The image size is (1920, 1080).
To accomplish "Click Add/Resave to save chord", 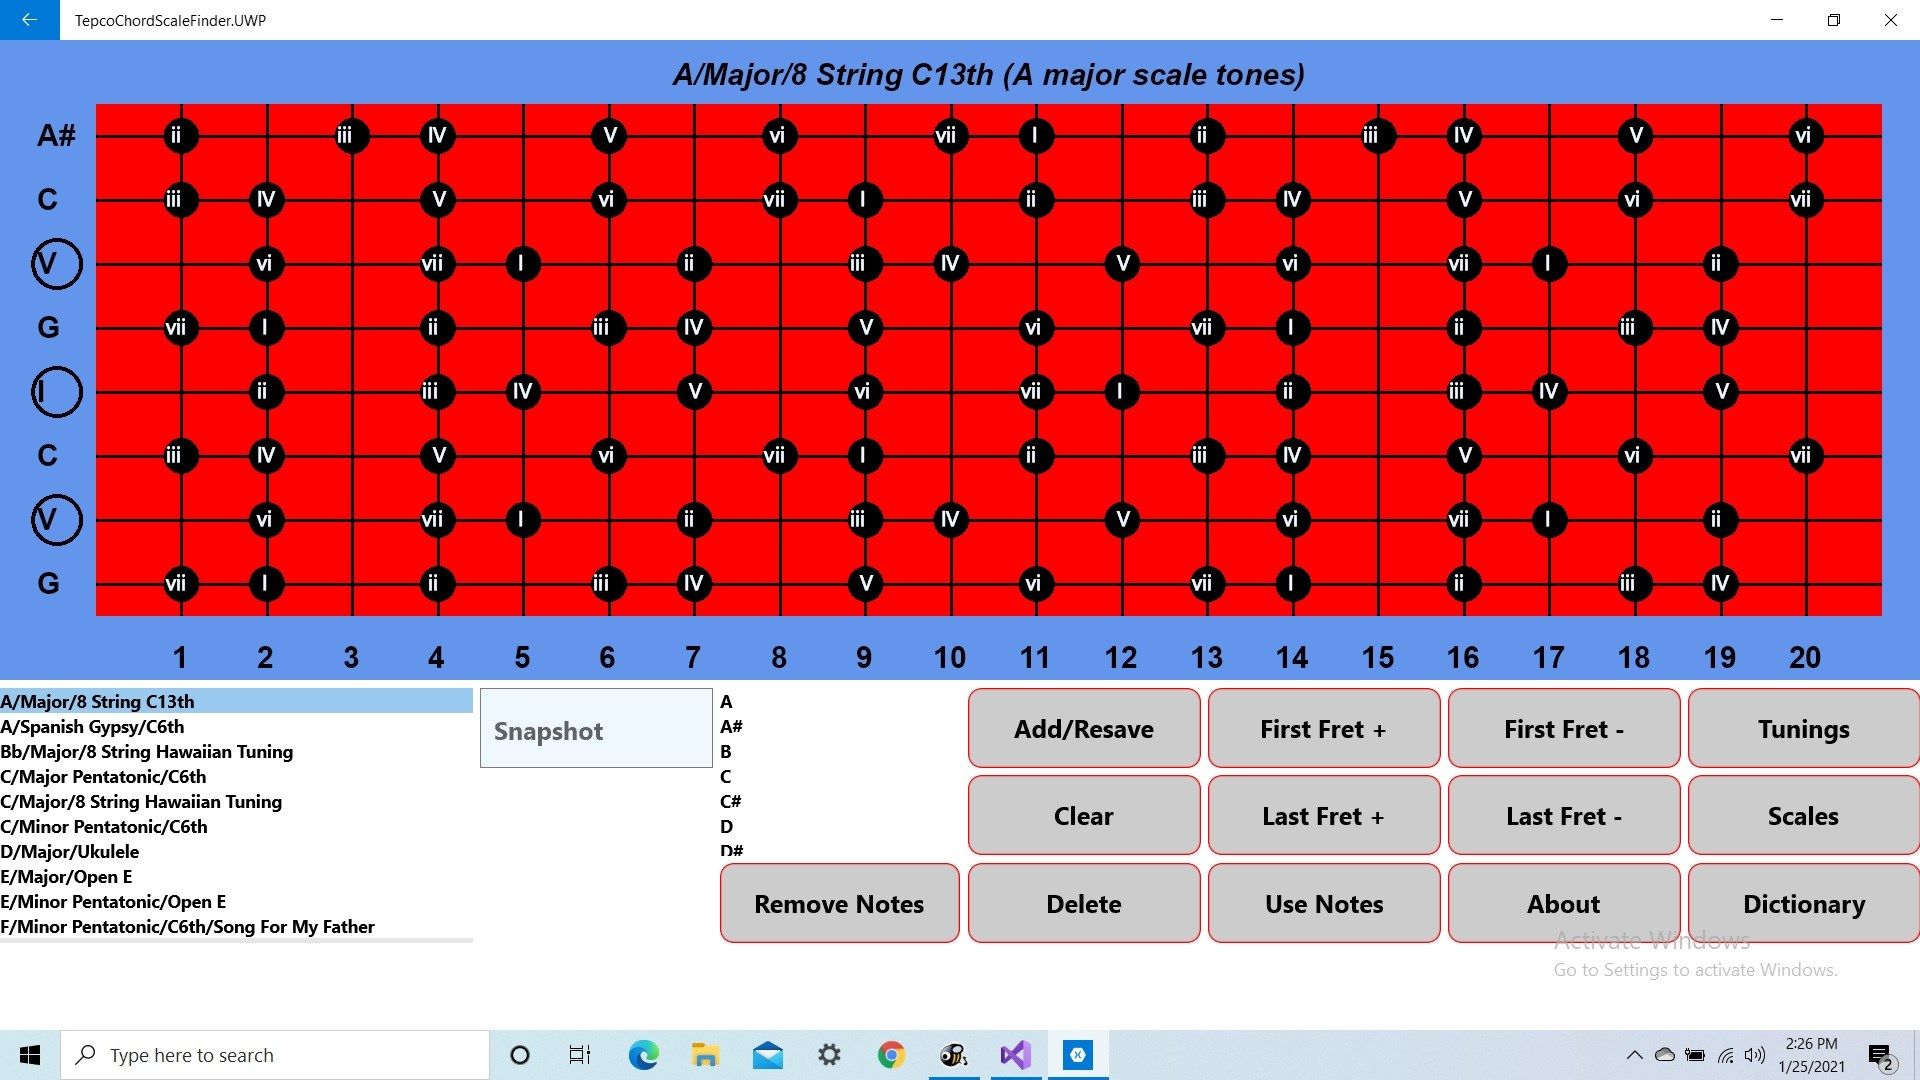I will click(1083, 728).
